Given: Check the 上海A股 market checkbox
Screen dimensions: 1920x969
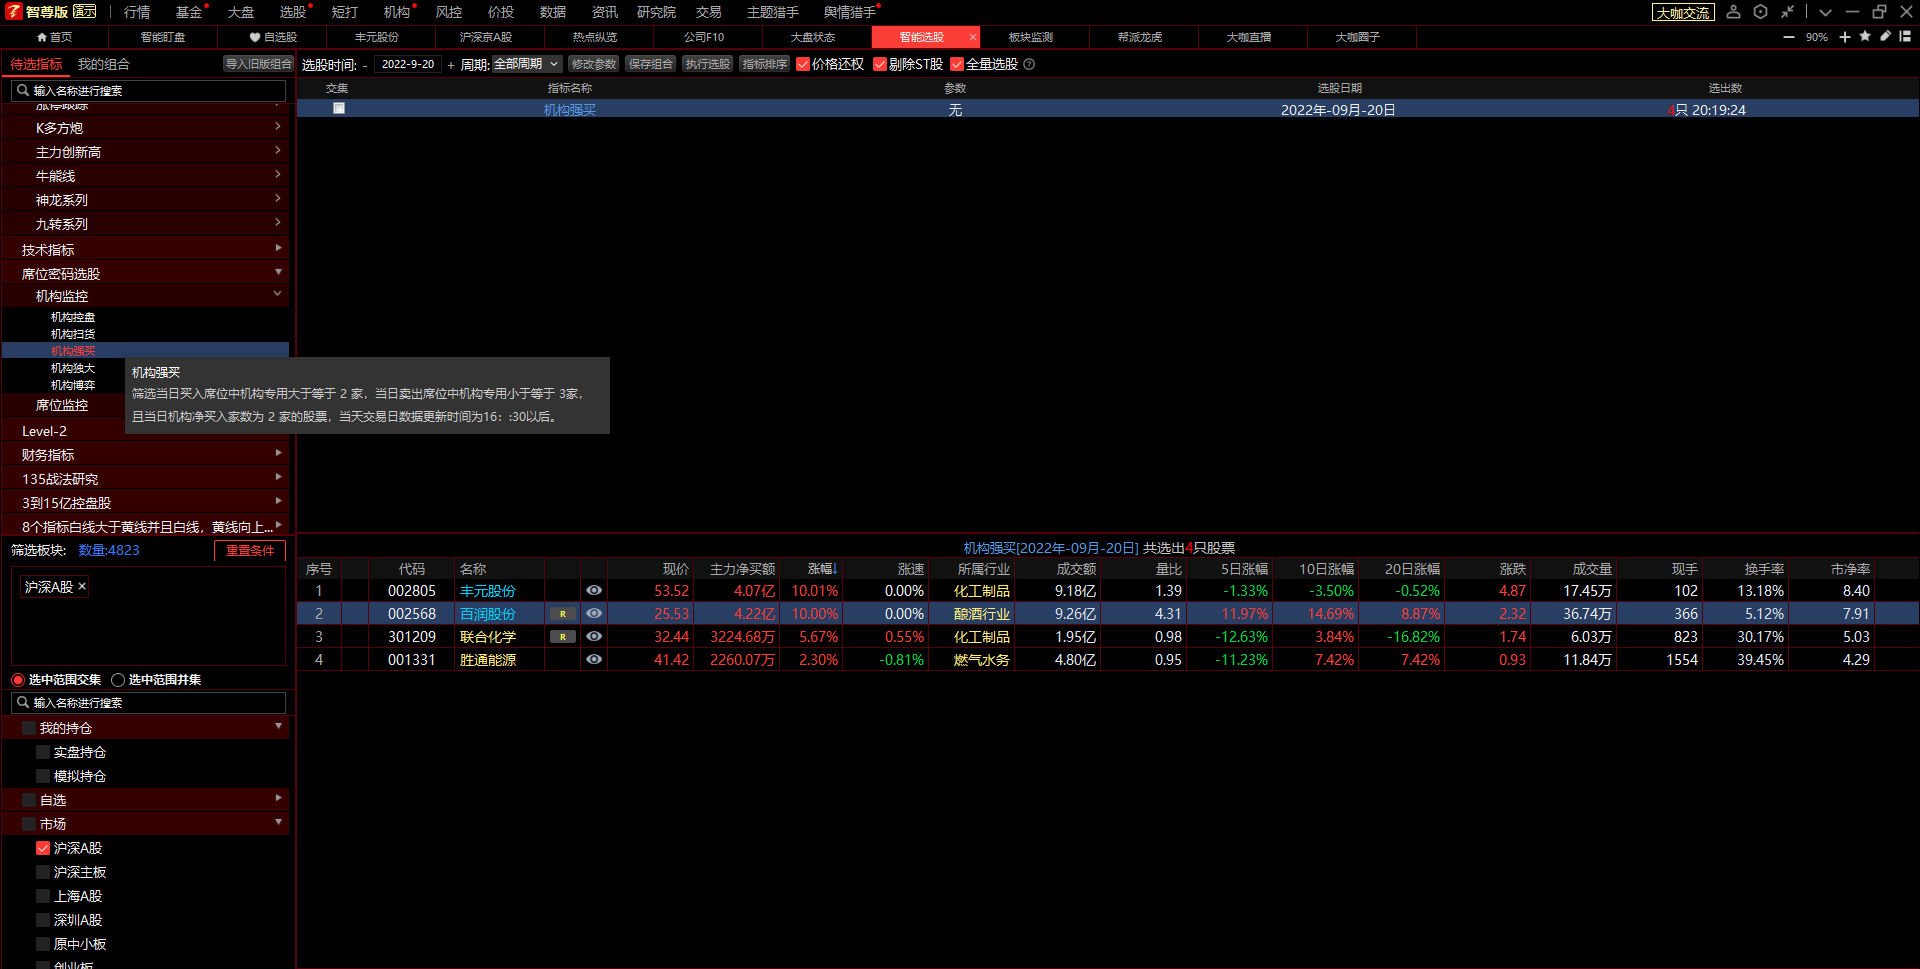Looking at the screenshot, I should pos(43,896).
